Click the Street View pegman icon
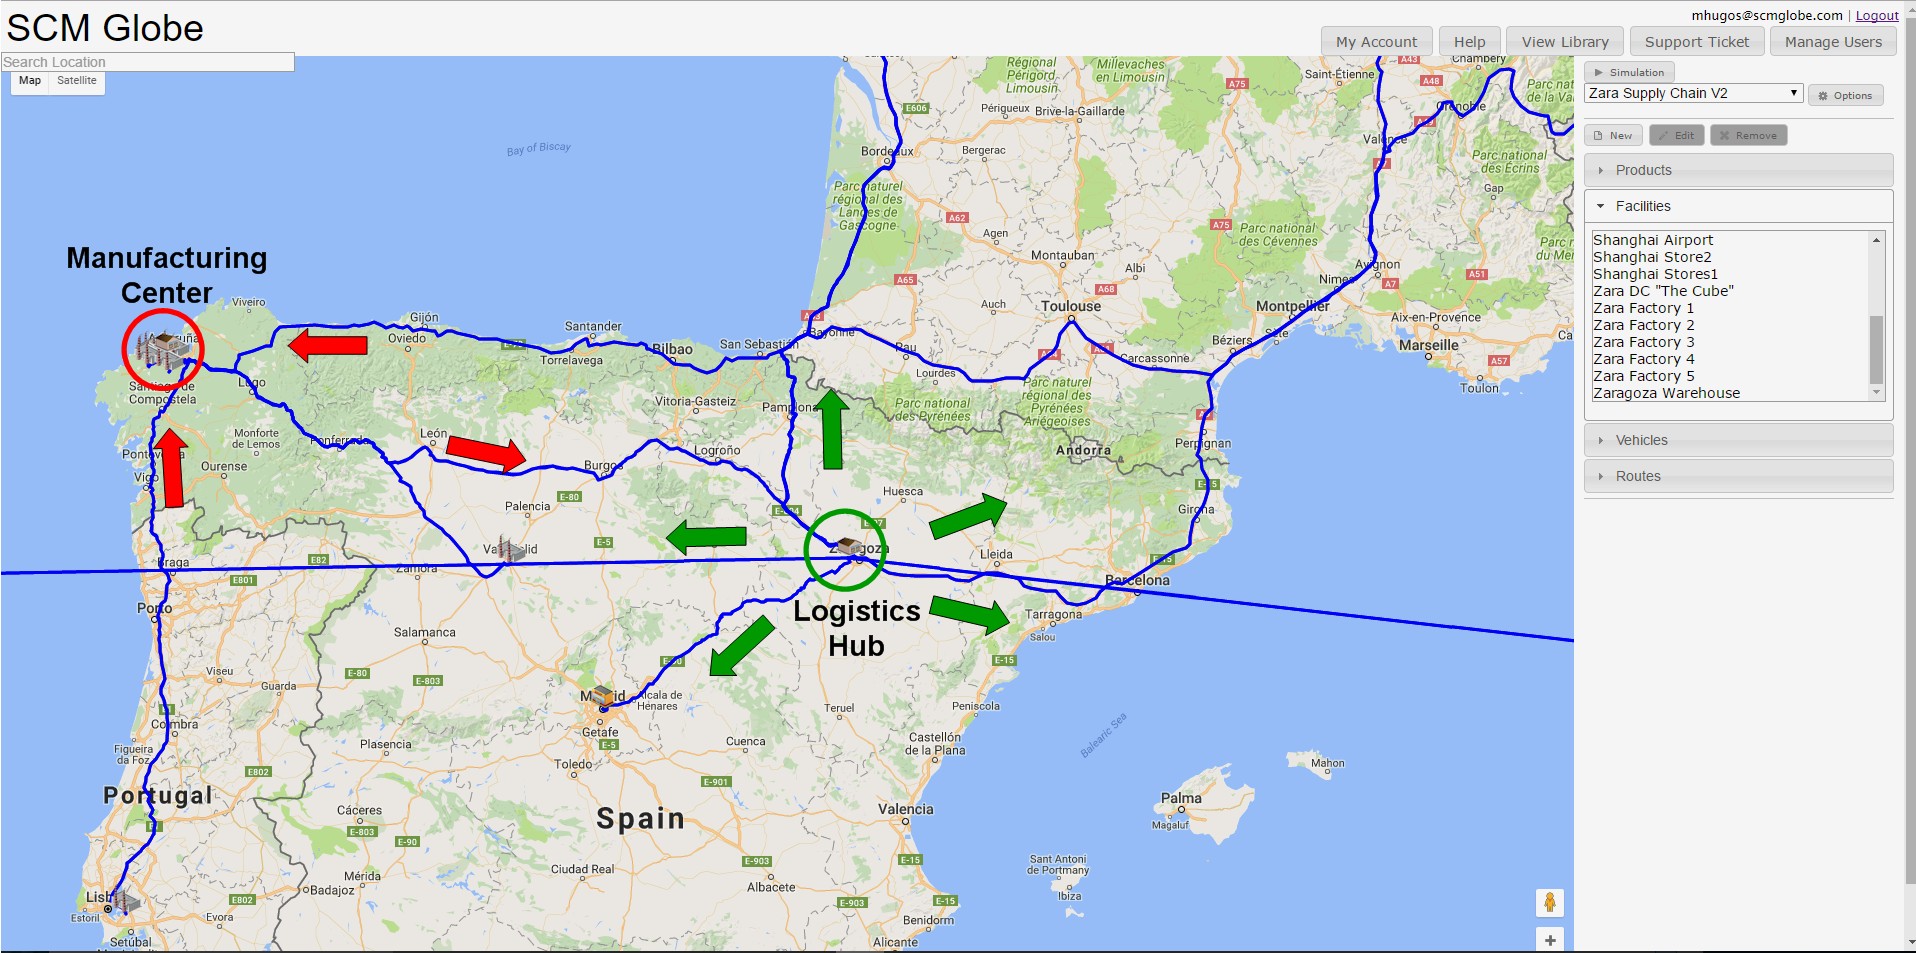This screenshot has height=953, width=1916. [1549, 902]
